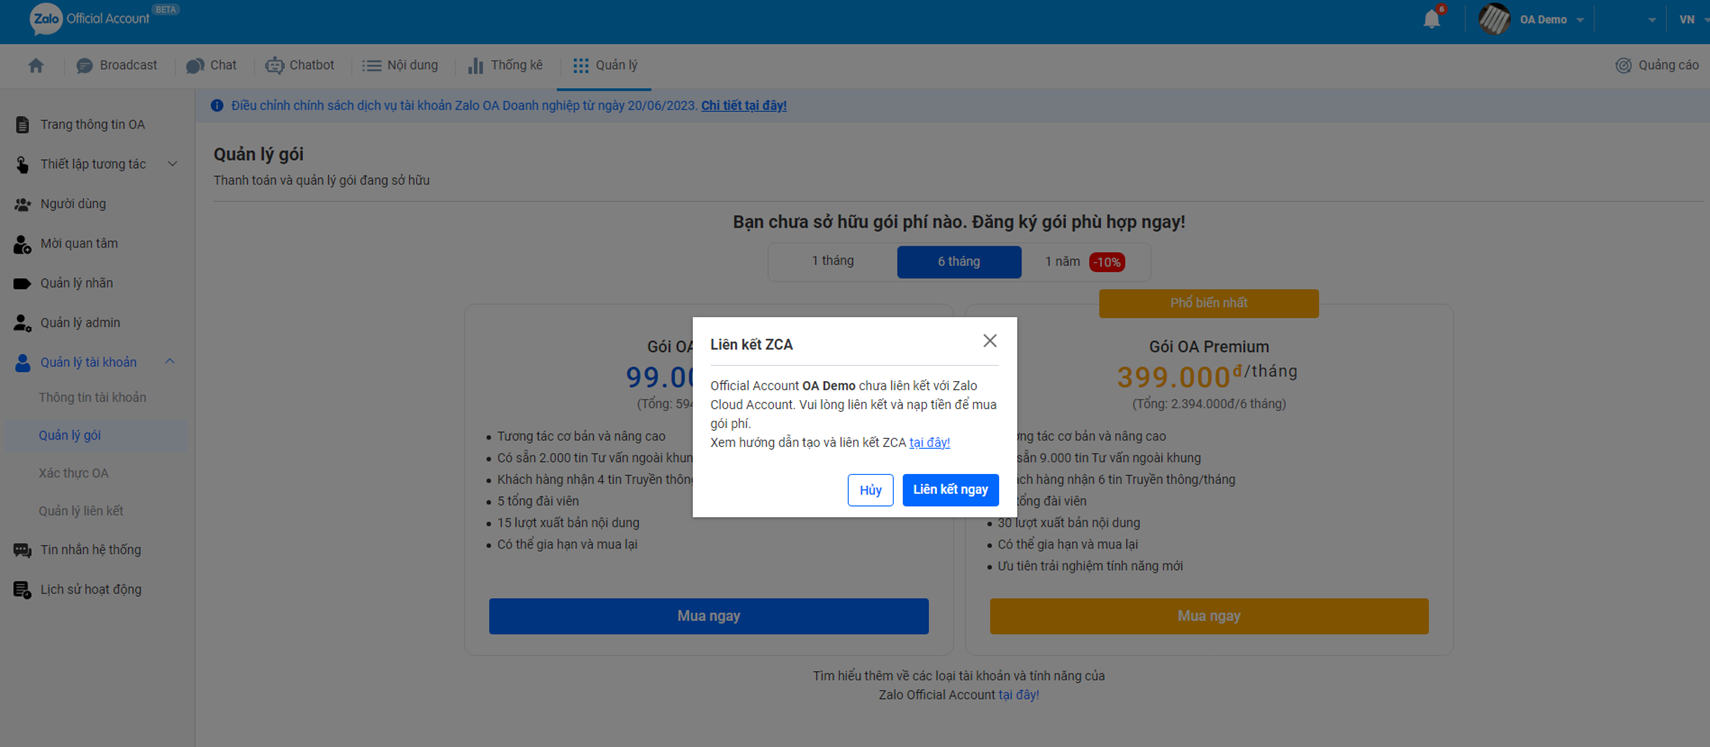Click the Tin nhắn hệ thống message icon
The height and width of the screenshot is (747, 1710).
[22, 550]
